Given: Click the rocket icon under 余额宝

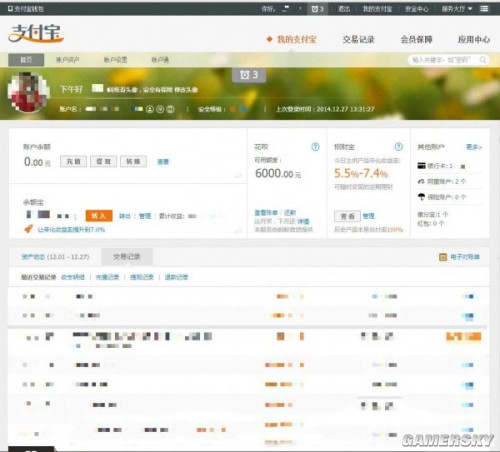Looking at the screenshot, I should pos(29,229).
